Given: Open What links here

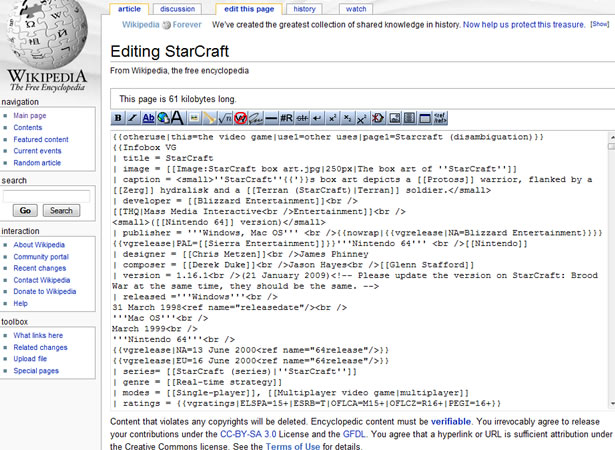Looking at the screenshot, I should click(x=38, y=335).
